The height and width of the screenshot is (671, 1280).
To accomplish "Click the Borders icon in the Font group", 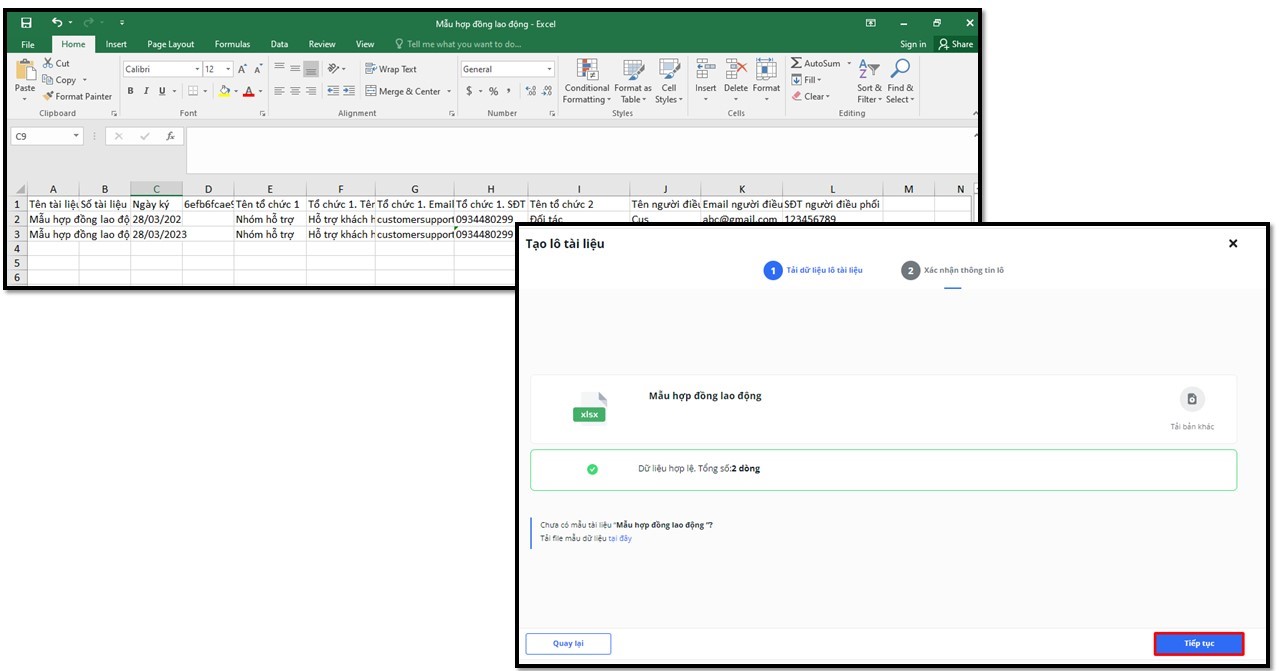I will point(193,91).
